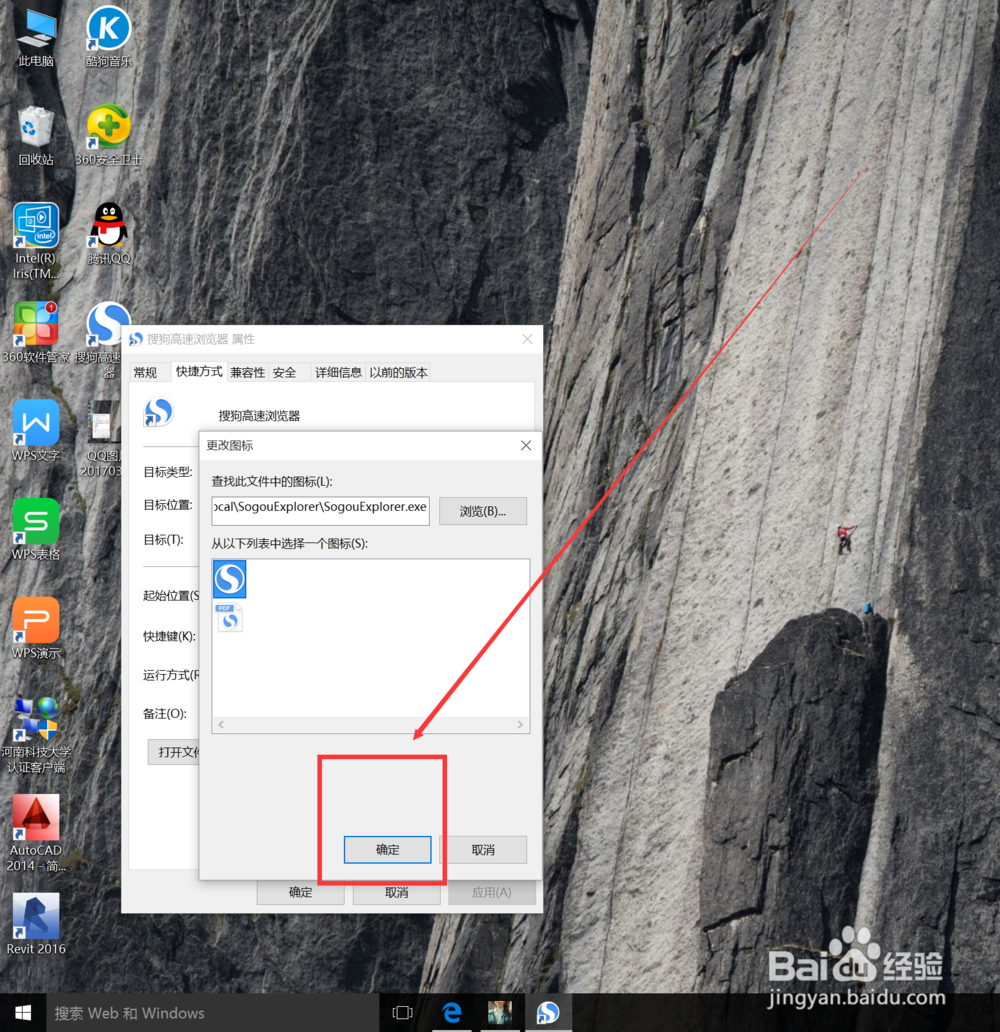Open the 此电脑 desktop icon

pos(36,38)
